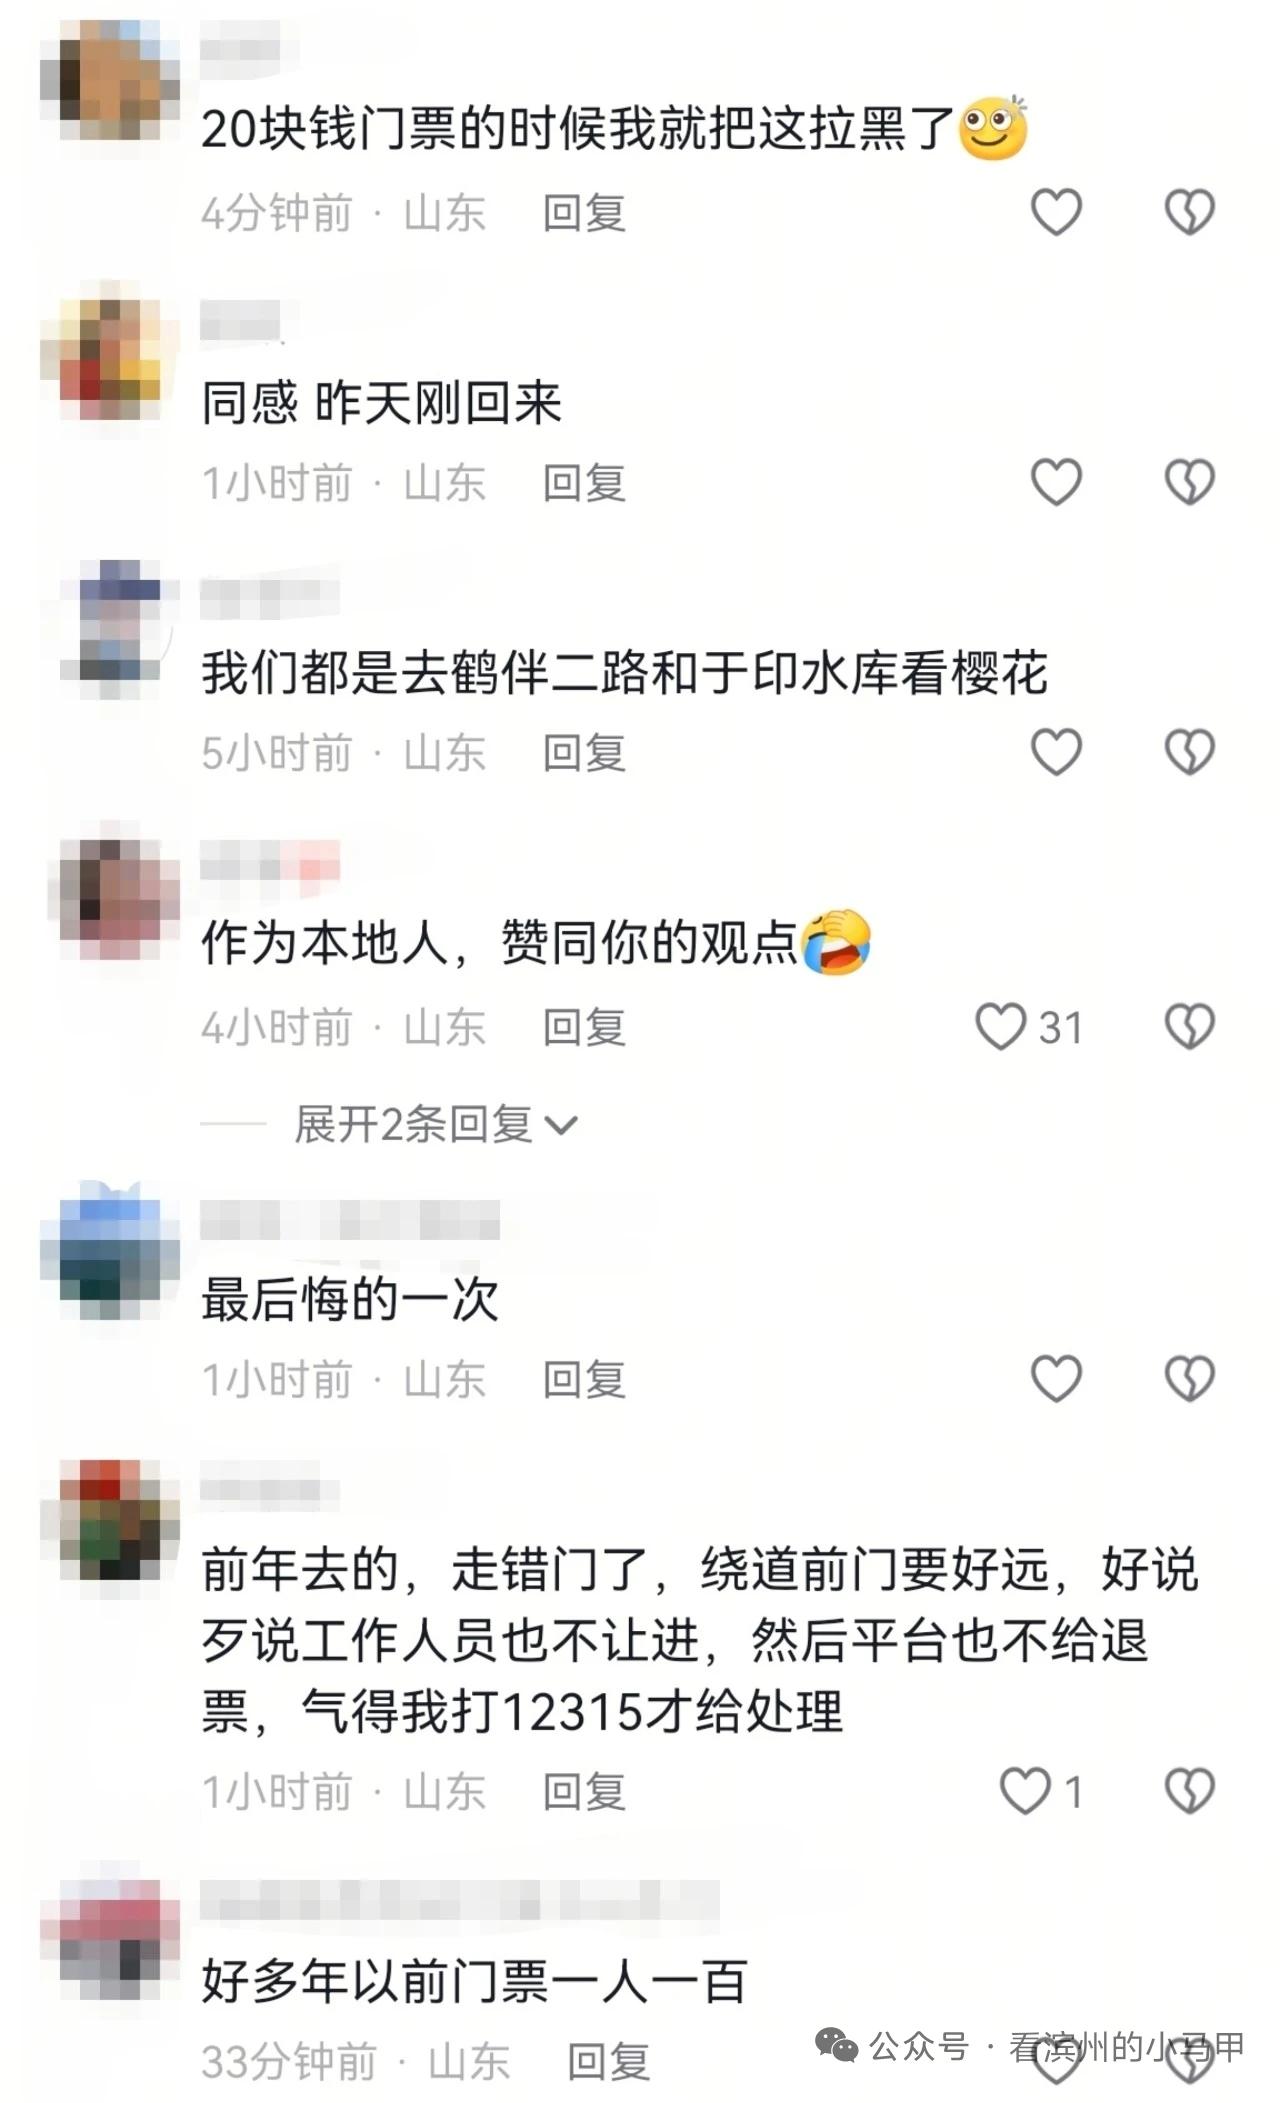Reply to the 20块钱门票 comment

coord(584,213)
